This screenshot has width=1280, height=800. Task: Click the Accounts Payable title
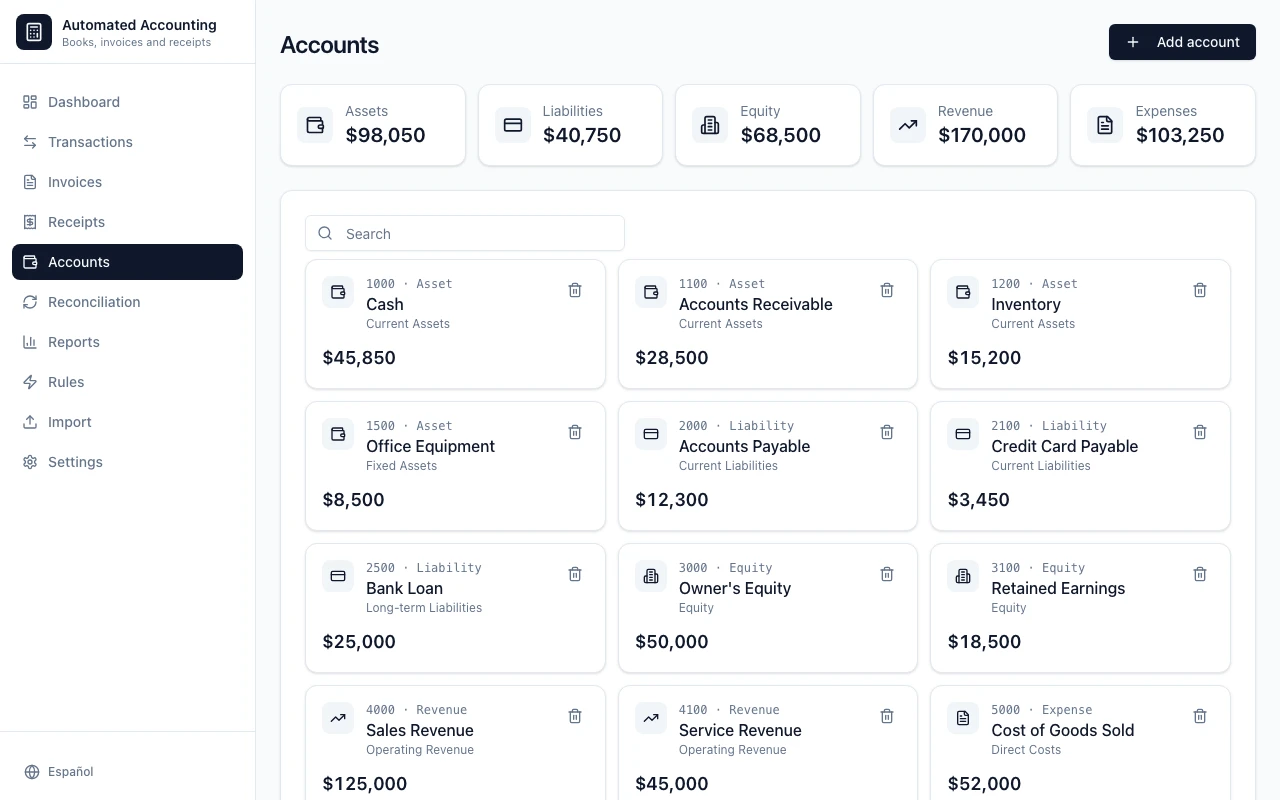click(x=744, y=446)
